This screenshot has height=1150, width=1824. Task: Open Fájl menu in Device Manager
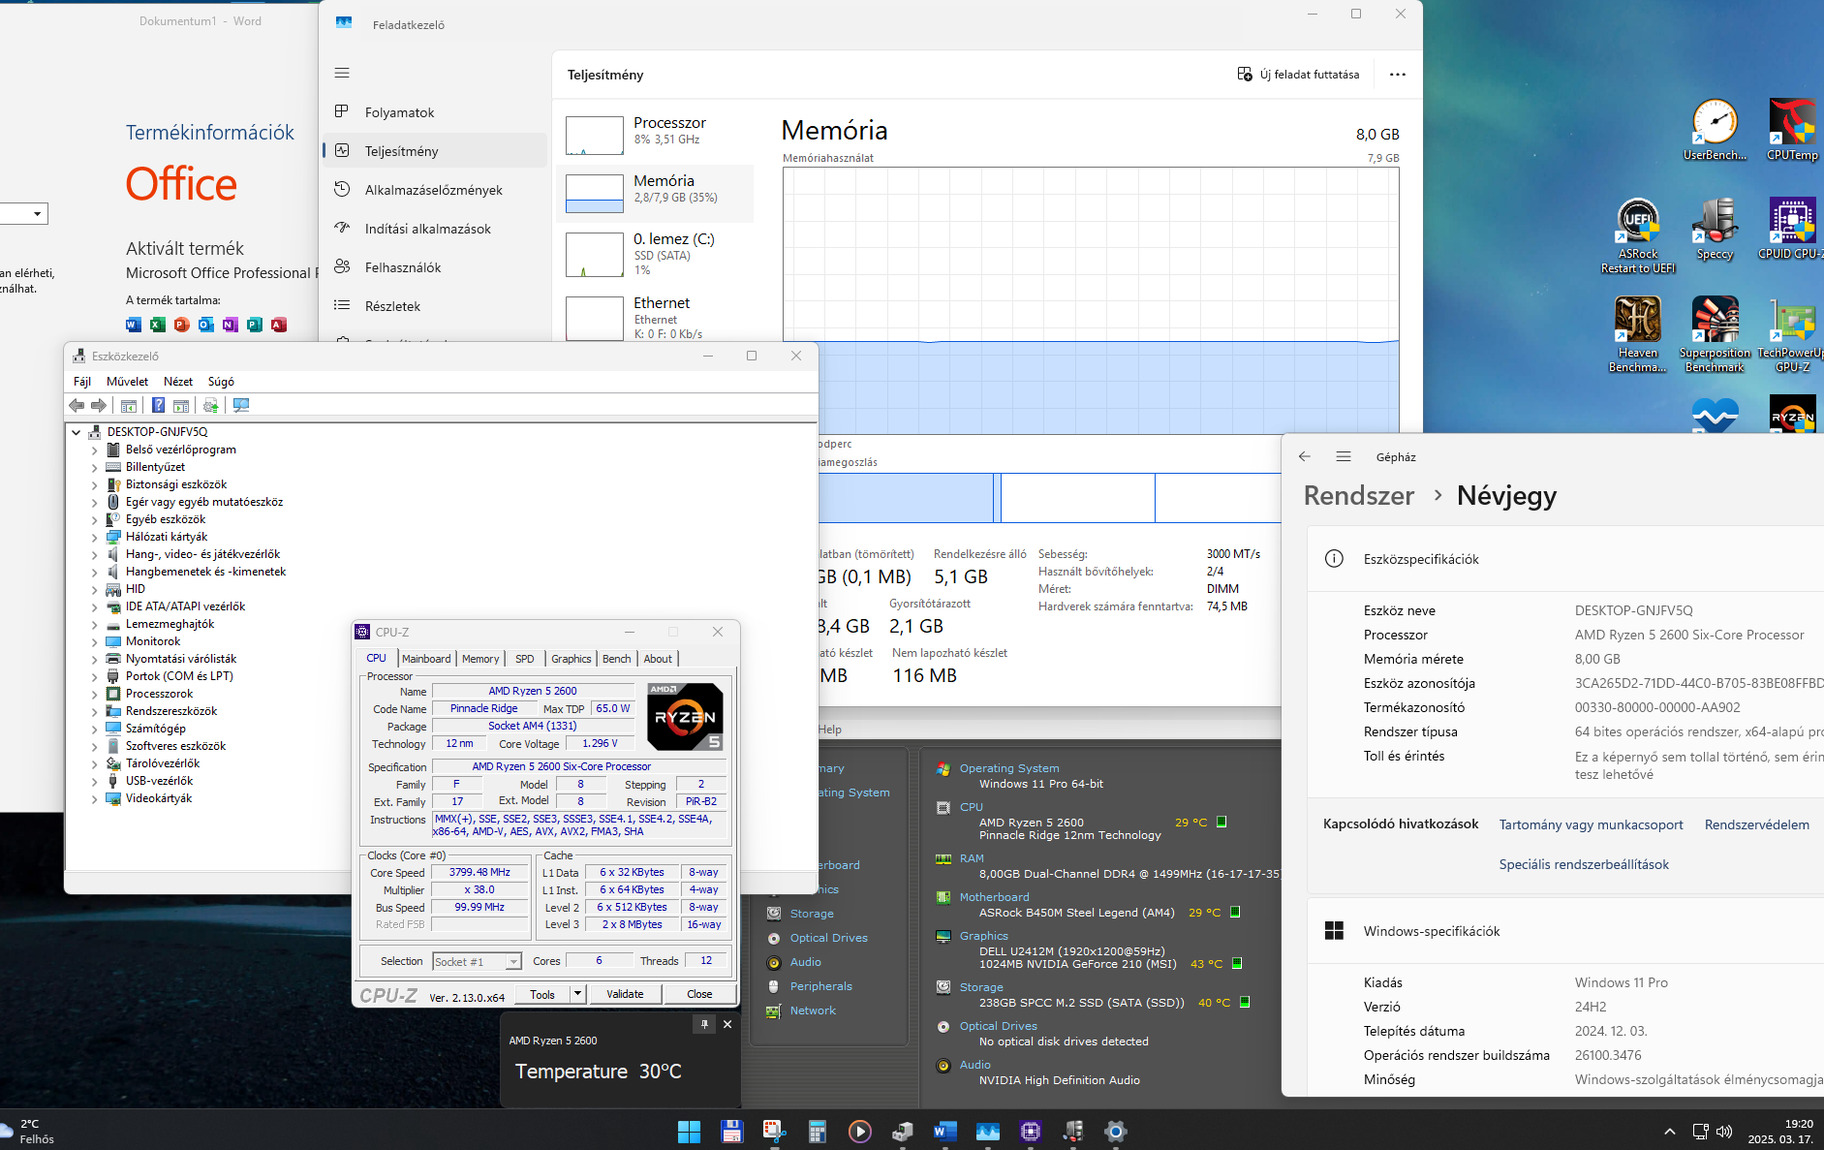coord(82,381)
